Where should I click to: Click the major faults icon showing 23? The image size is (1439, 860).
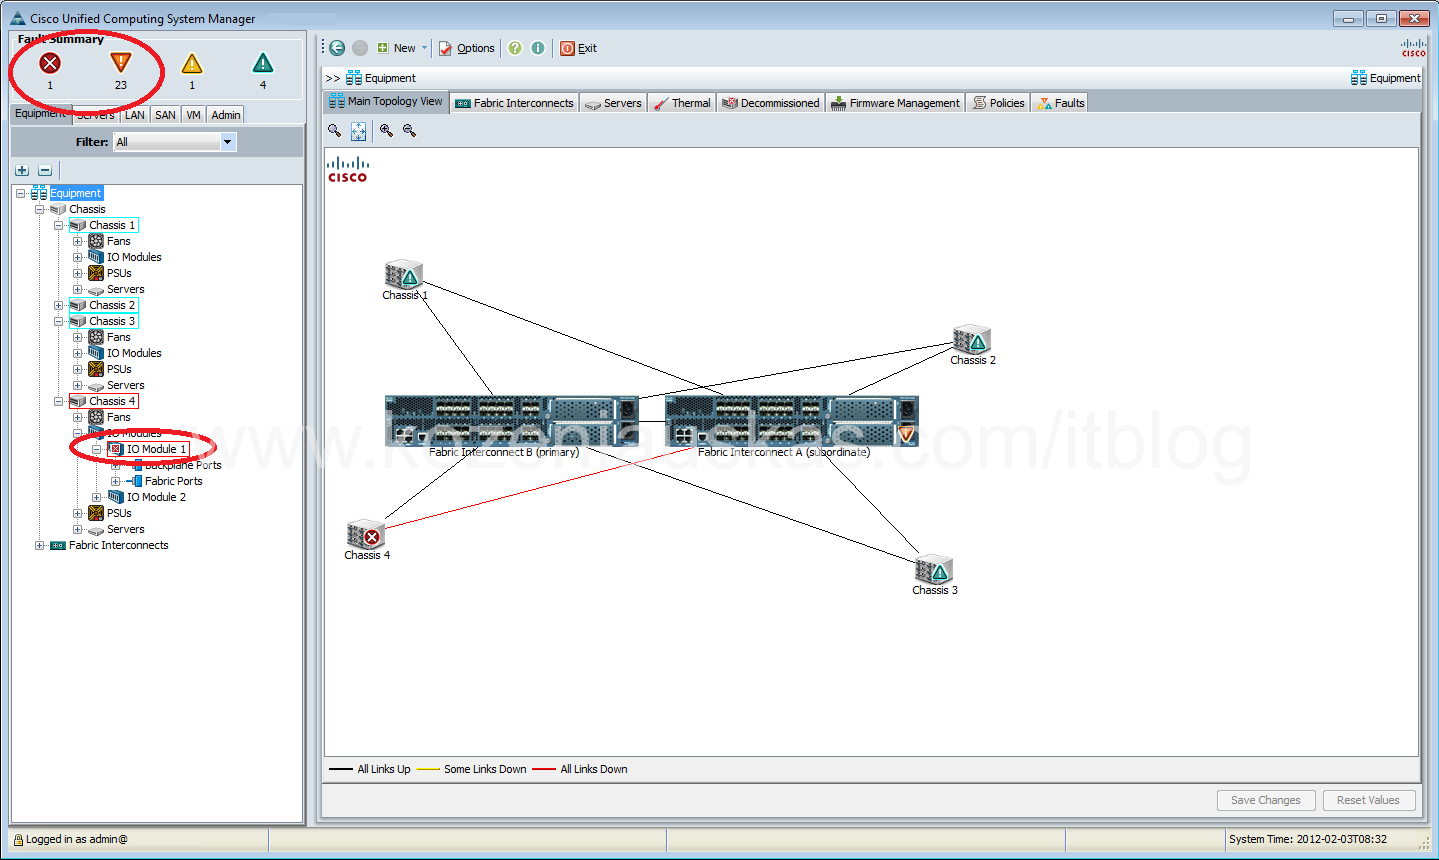point(121,63)
